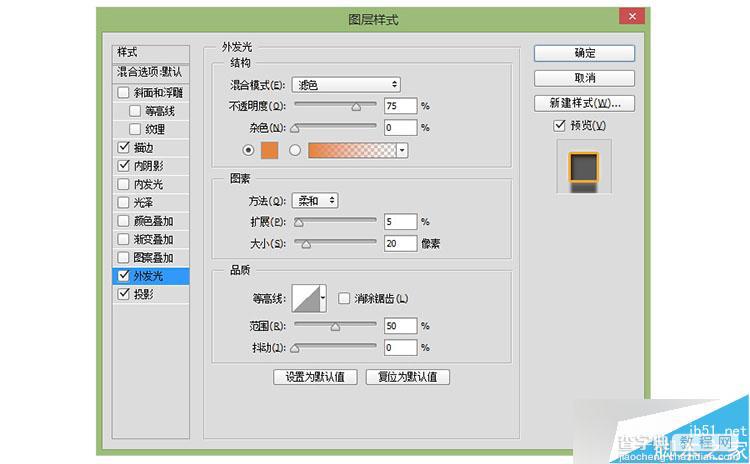Viewport: 750px width, 464px height.
Task: Click 复位为默认值 button
Action: coord(408,377)
